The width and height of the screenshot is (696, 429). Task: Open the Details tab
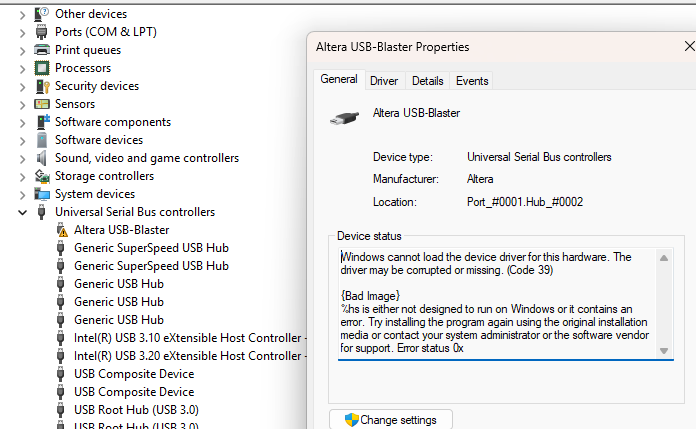[x=427, y=81]
